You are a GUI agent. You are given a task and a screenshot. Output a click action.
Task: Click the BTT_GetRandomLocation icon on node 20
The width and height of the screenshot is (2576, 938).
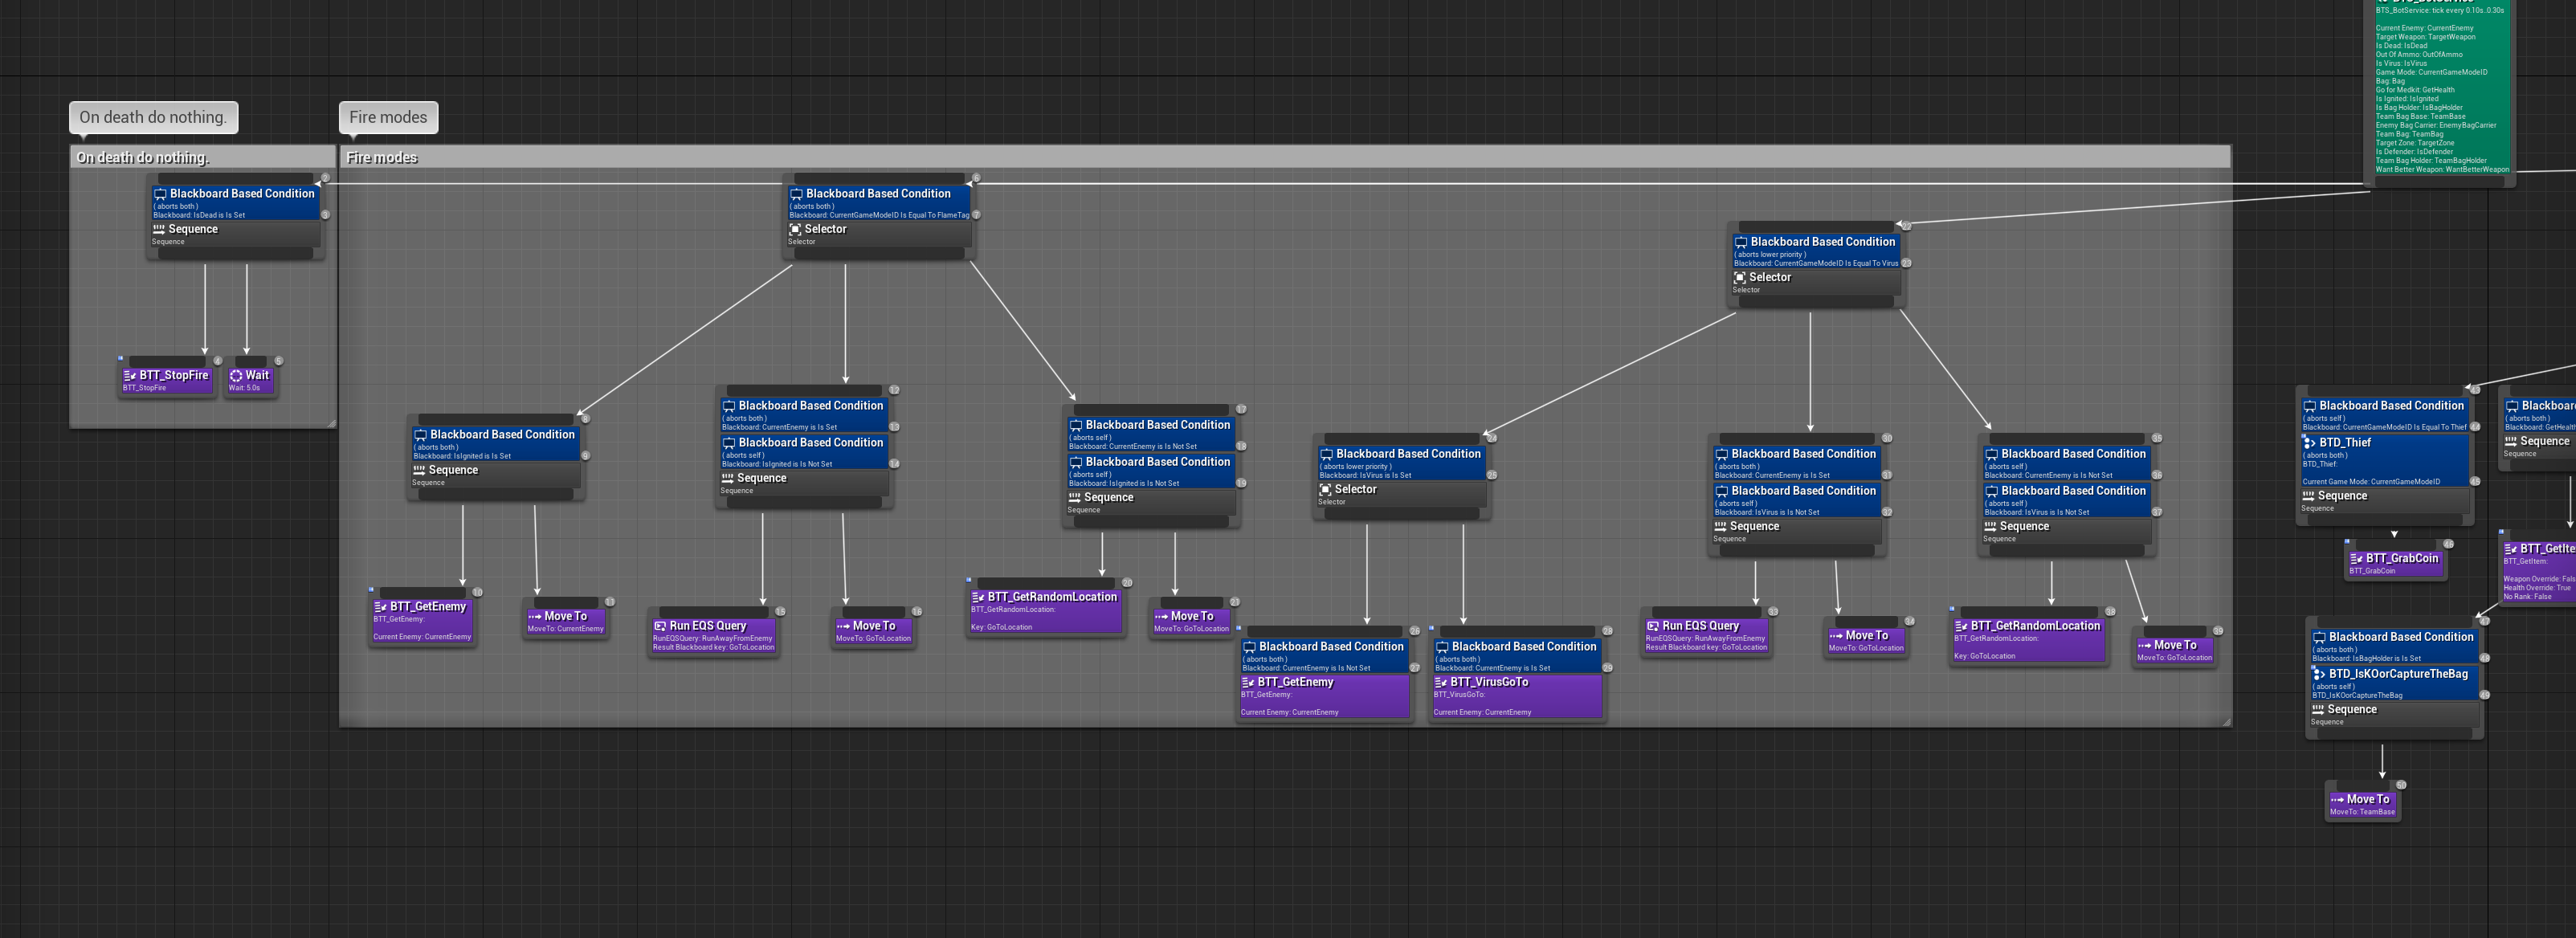click(x=978, y=597)
